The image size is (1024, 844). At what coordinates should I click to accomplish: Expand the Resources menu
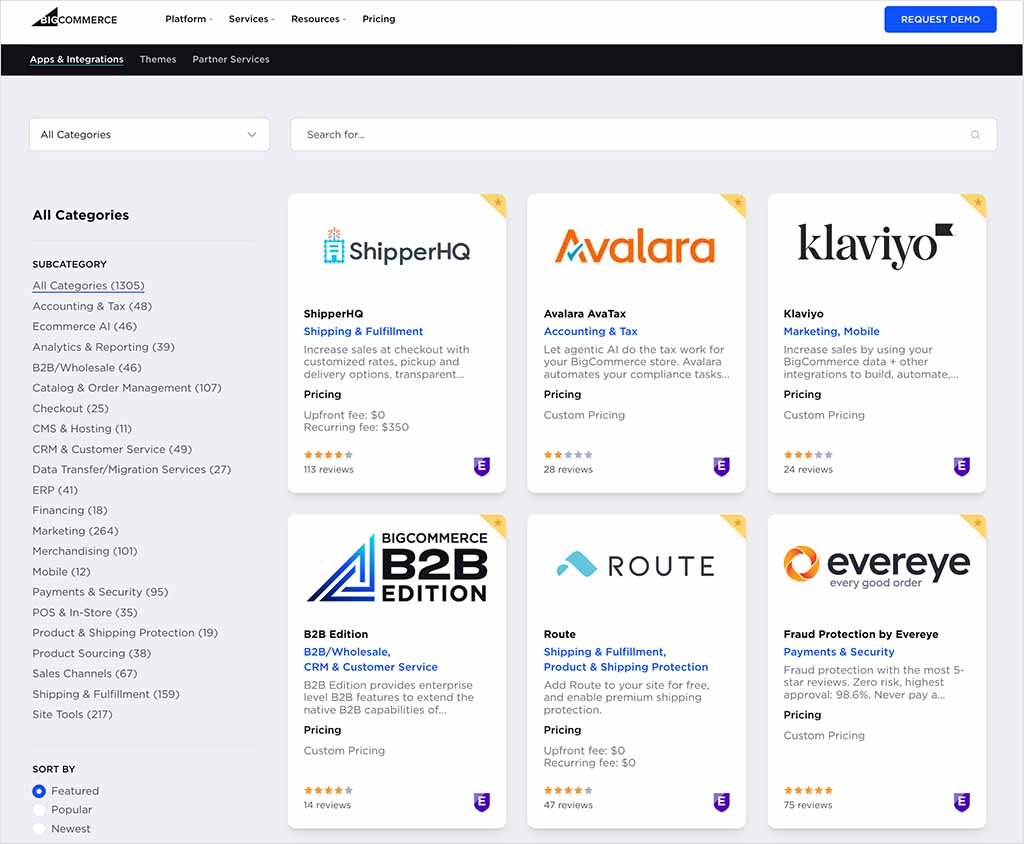pos(319,19)
